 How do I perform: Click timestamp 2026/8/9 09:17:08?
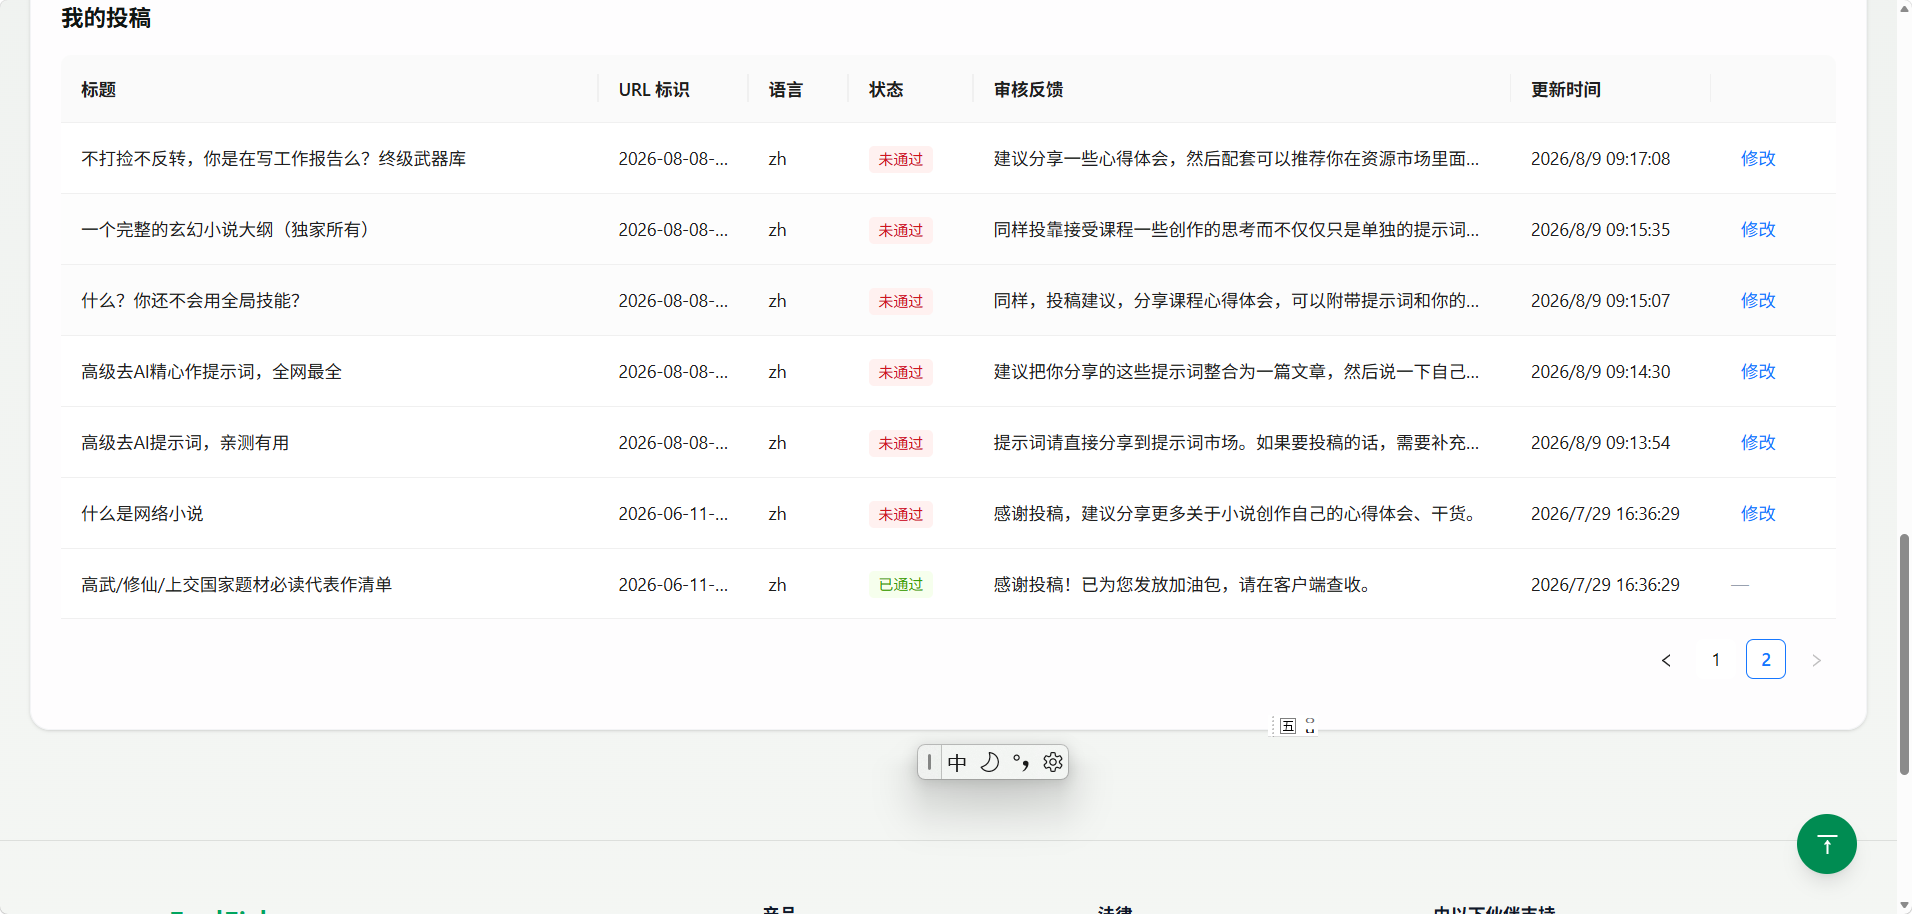[1600, 159]
